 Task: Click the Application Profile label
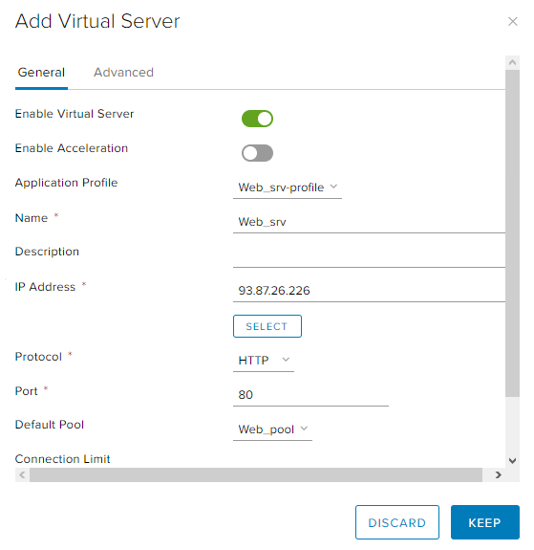click(x=66, y=183)
